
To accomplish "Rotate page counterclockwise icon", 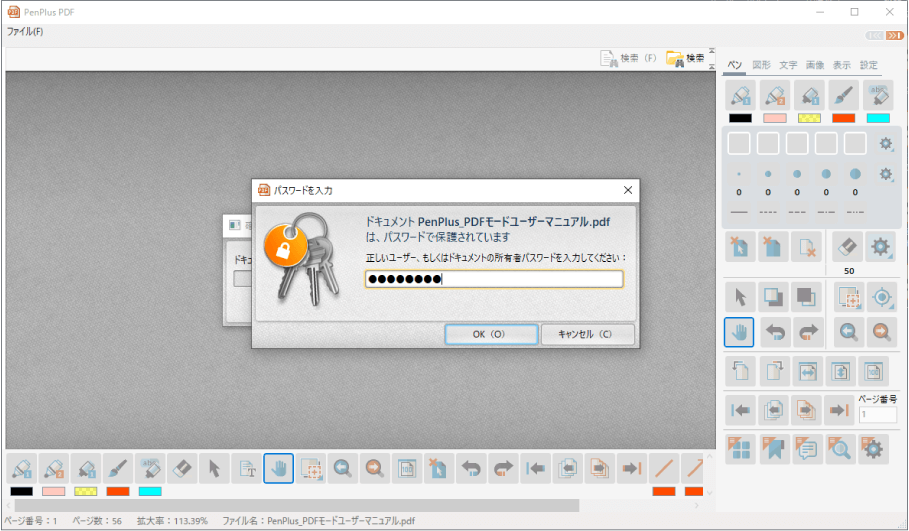I will [740, 372].
